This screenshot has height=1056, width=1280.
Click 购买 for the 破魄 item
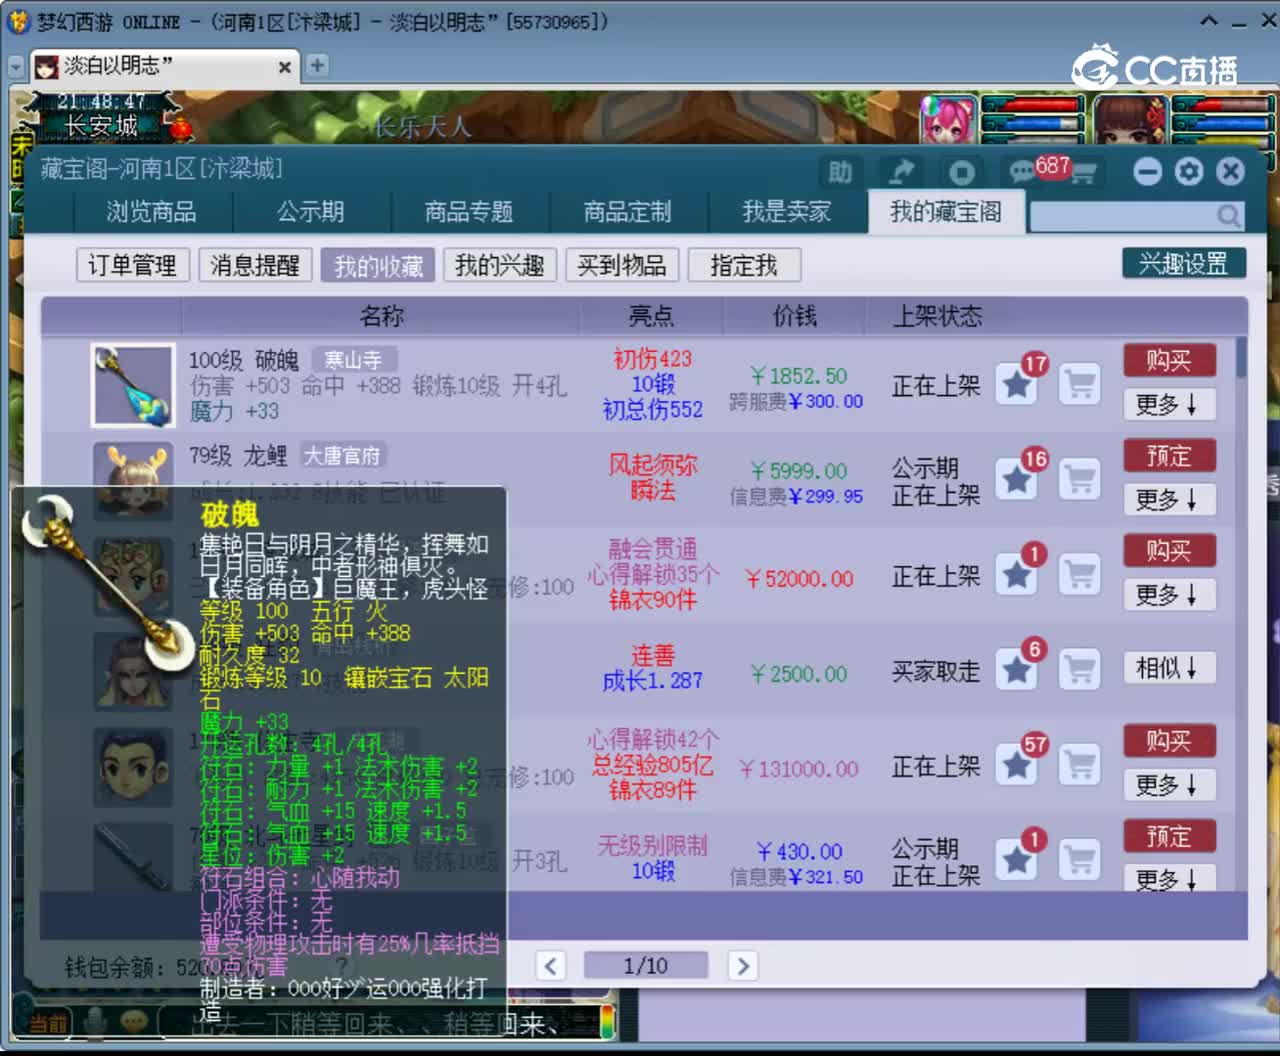tap(1169, 360)
